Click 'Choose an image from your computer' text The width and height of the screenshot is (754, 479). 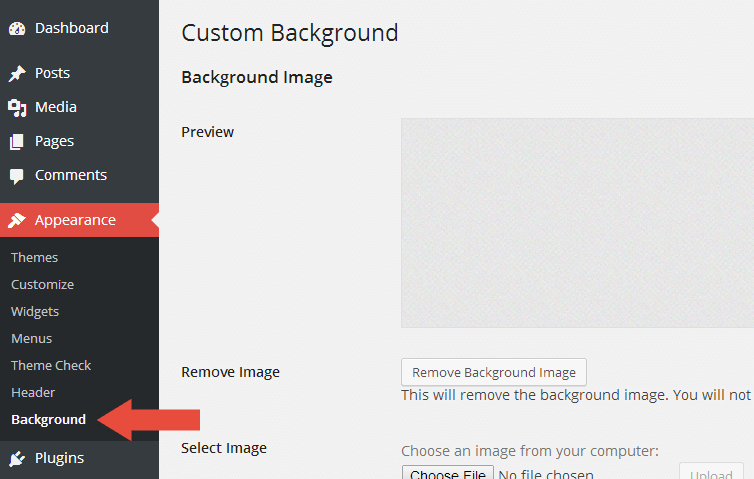(x=530, y=451)
